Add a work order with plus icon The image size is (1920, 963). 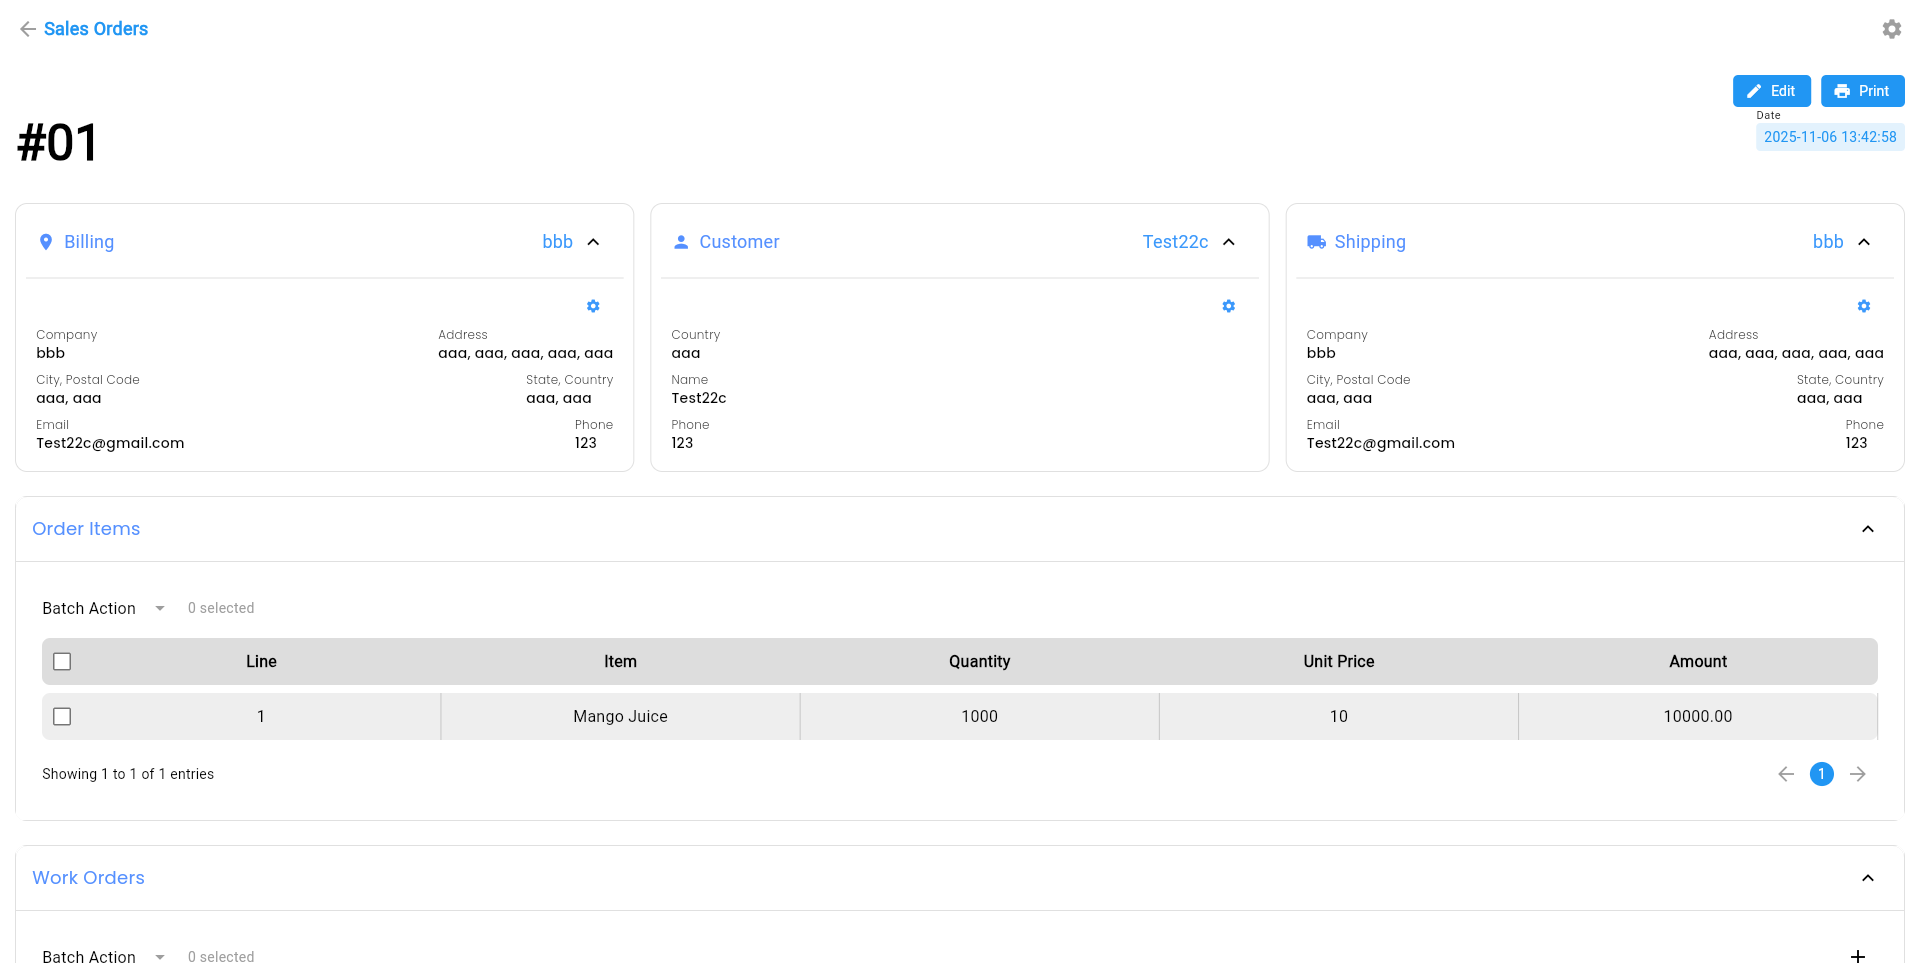(x=1857, y=955)
